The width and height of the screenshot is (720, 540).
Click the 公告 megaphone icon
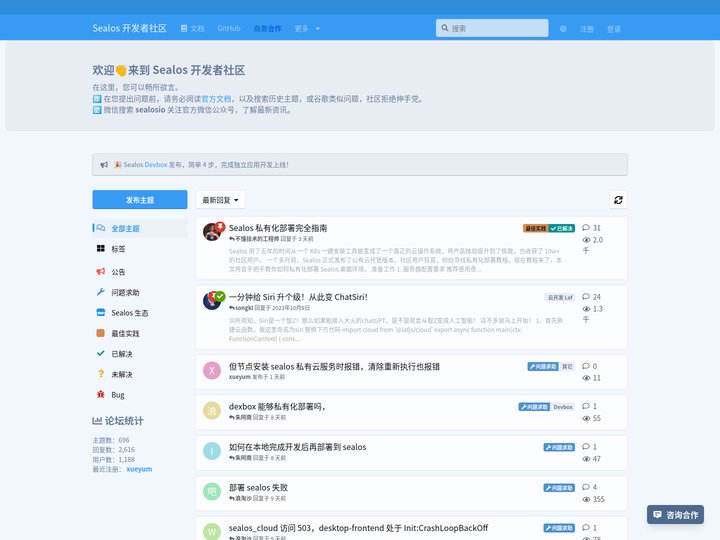[101, 271]
